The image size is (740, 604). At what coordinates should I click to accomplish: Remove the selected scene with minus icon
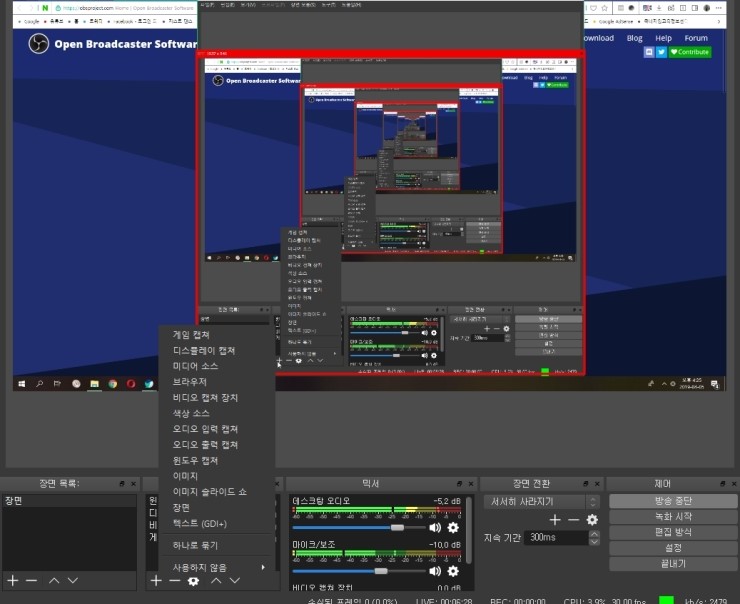(x=31, y=580)
